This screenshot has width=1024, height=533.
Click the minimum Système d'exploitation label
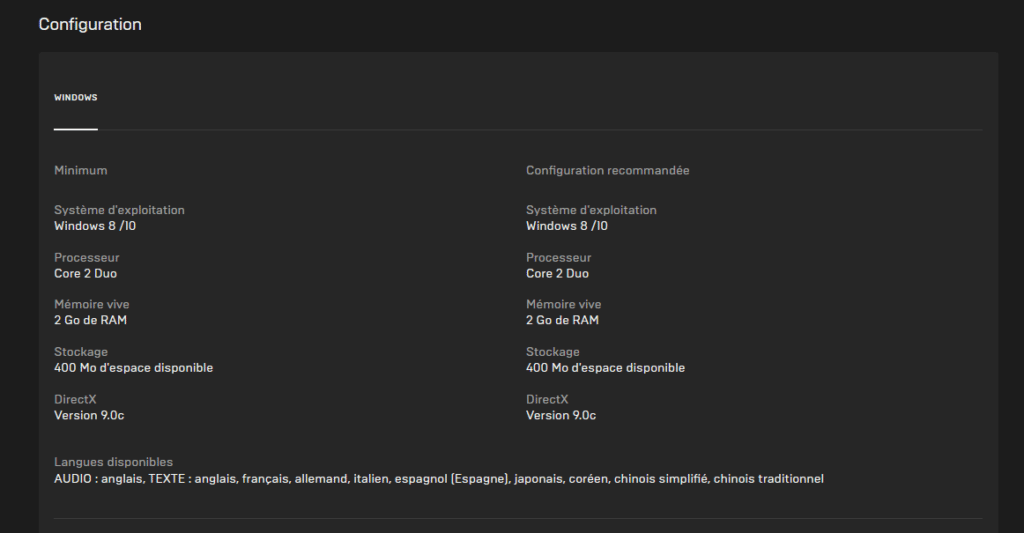tap(120, 210)
